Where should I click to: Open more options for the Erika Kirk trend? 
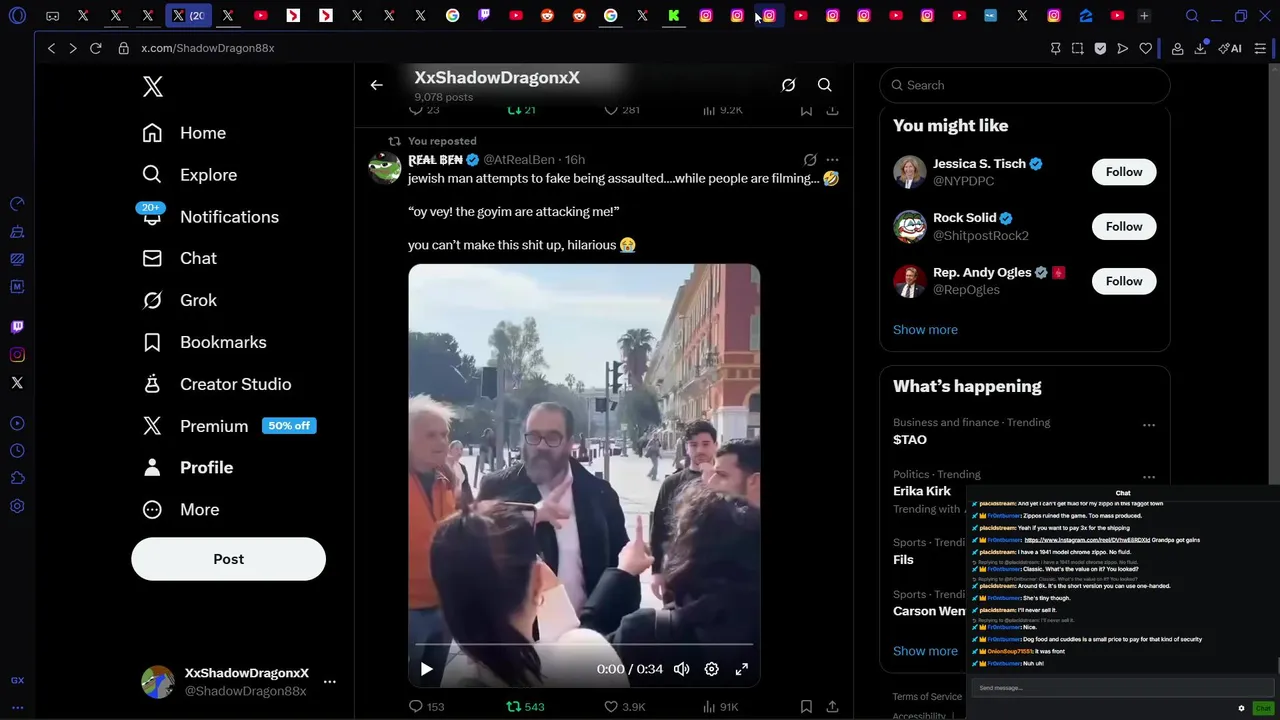click(1149, 477)
